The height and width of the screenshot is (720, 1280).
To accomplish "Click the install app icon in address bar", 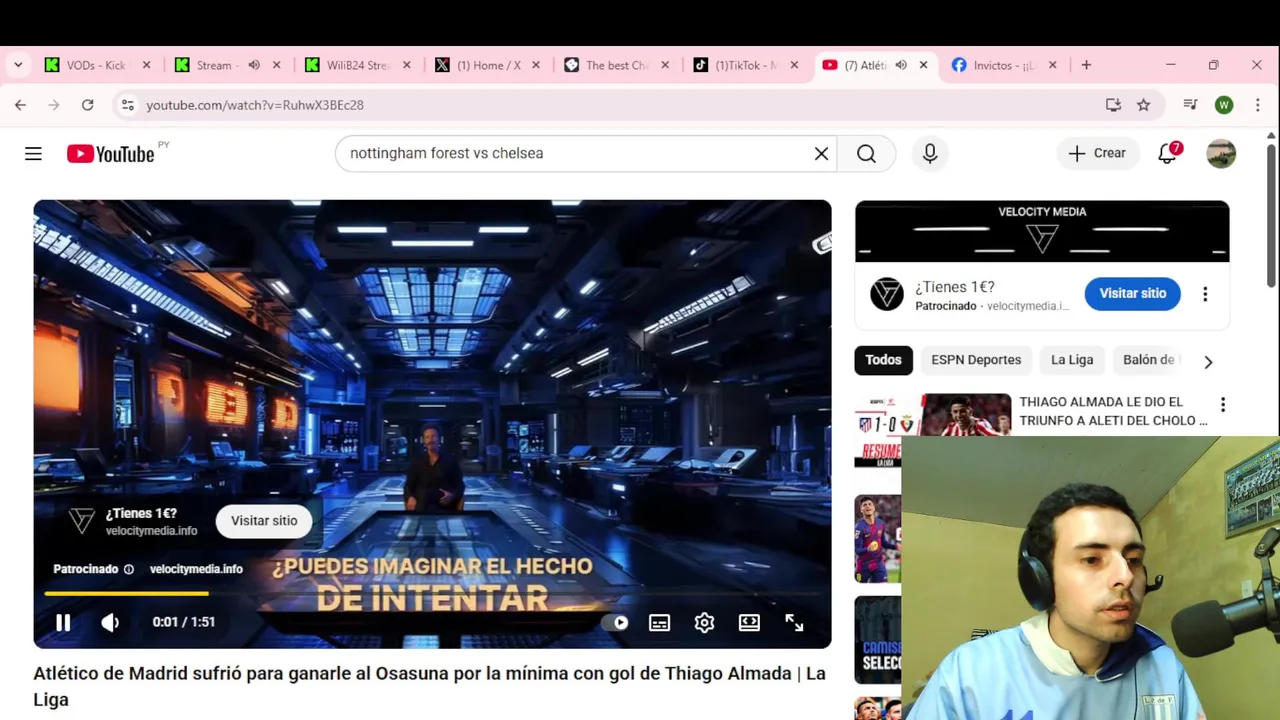I will [1113, 105].
